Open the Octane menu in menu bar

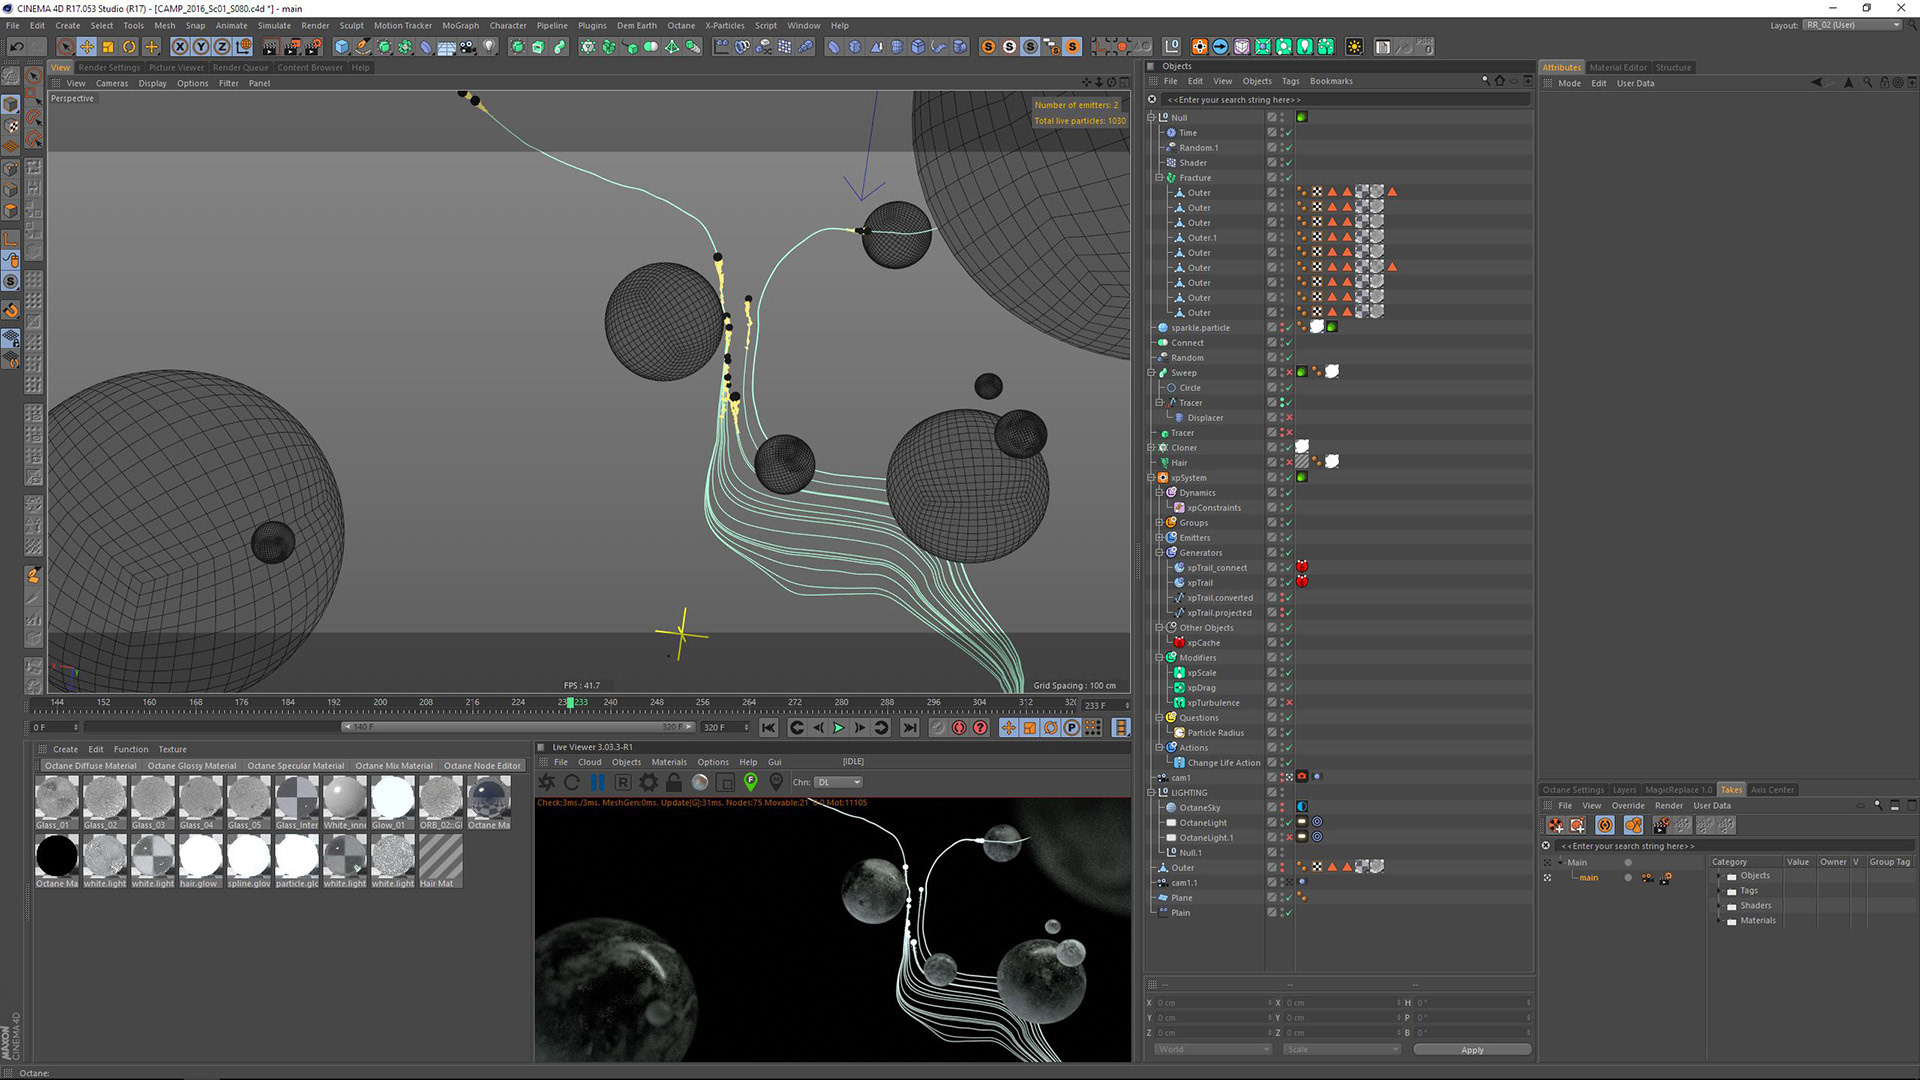tap(681, 25)
